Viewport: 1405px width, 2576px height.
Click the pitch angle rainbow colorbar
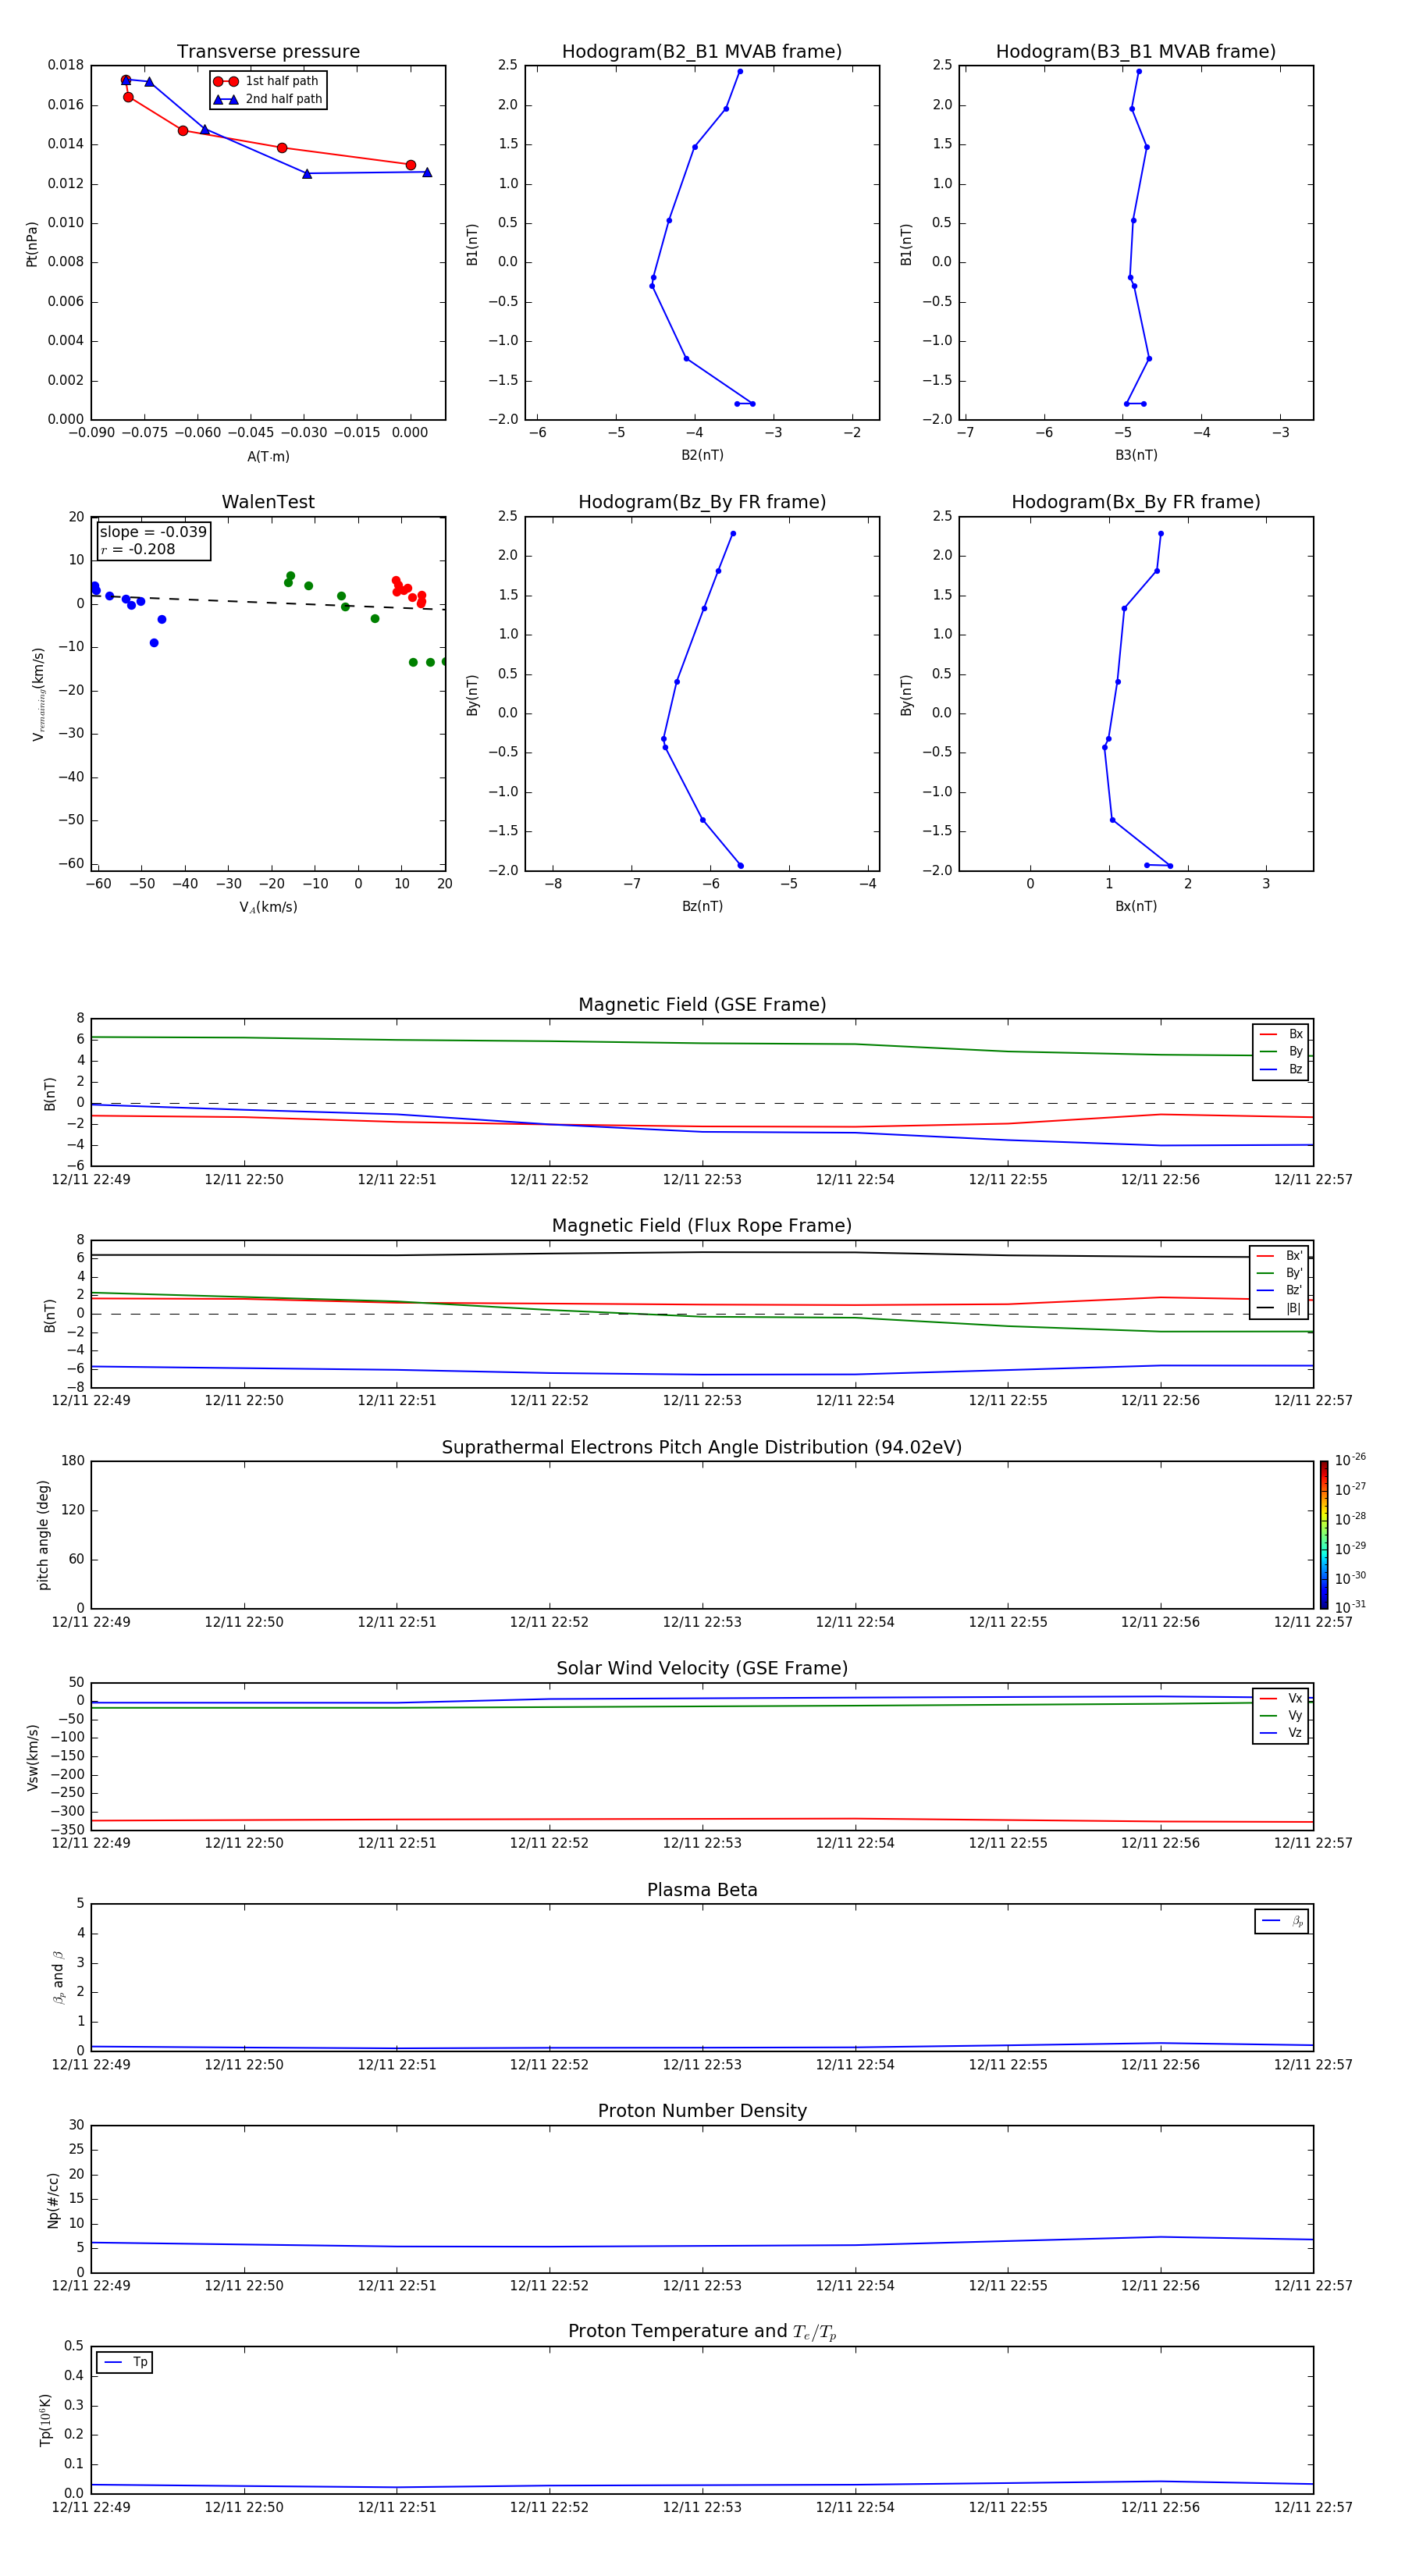coord(1324,1535)
